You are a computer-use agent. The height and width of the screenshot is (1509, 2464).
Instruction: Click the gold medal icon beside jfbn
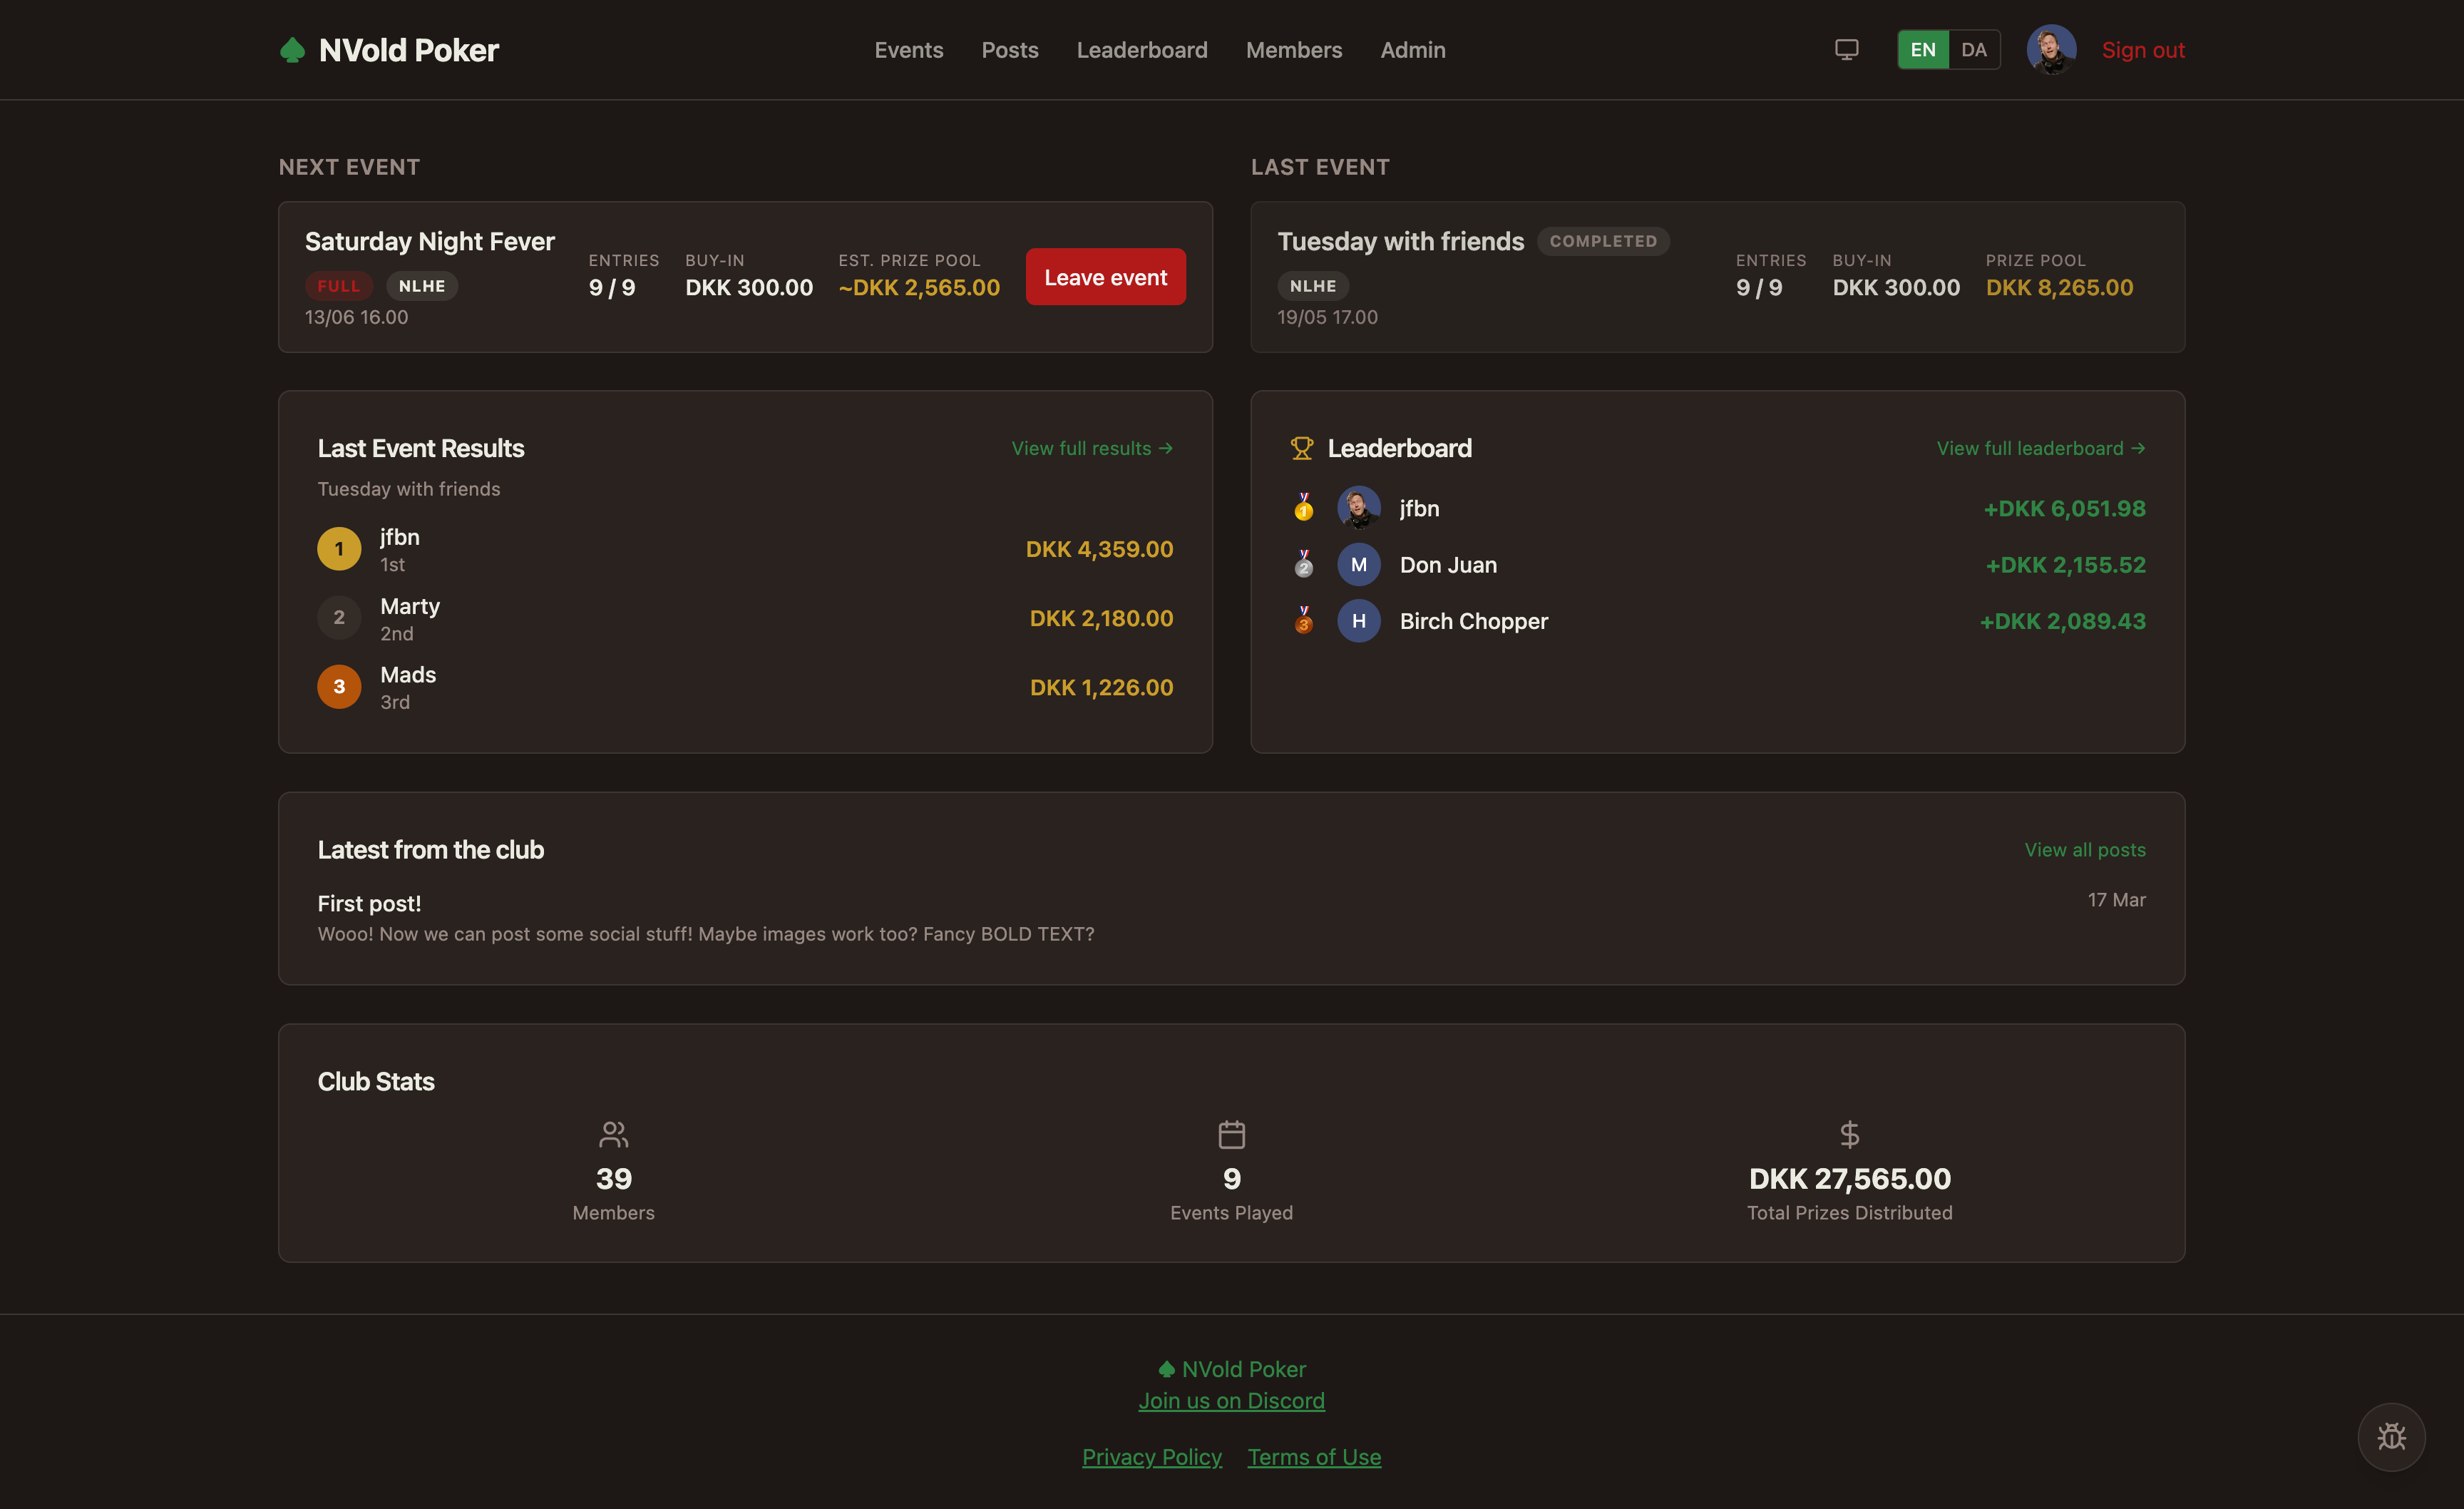tap(1303, 508)
